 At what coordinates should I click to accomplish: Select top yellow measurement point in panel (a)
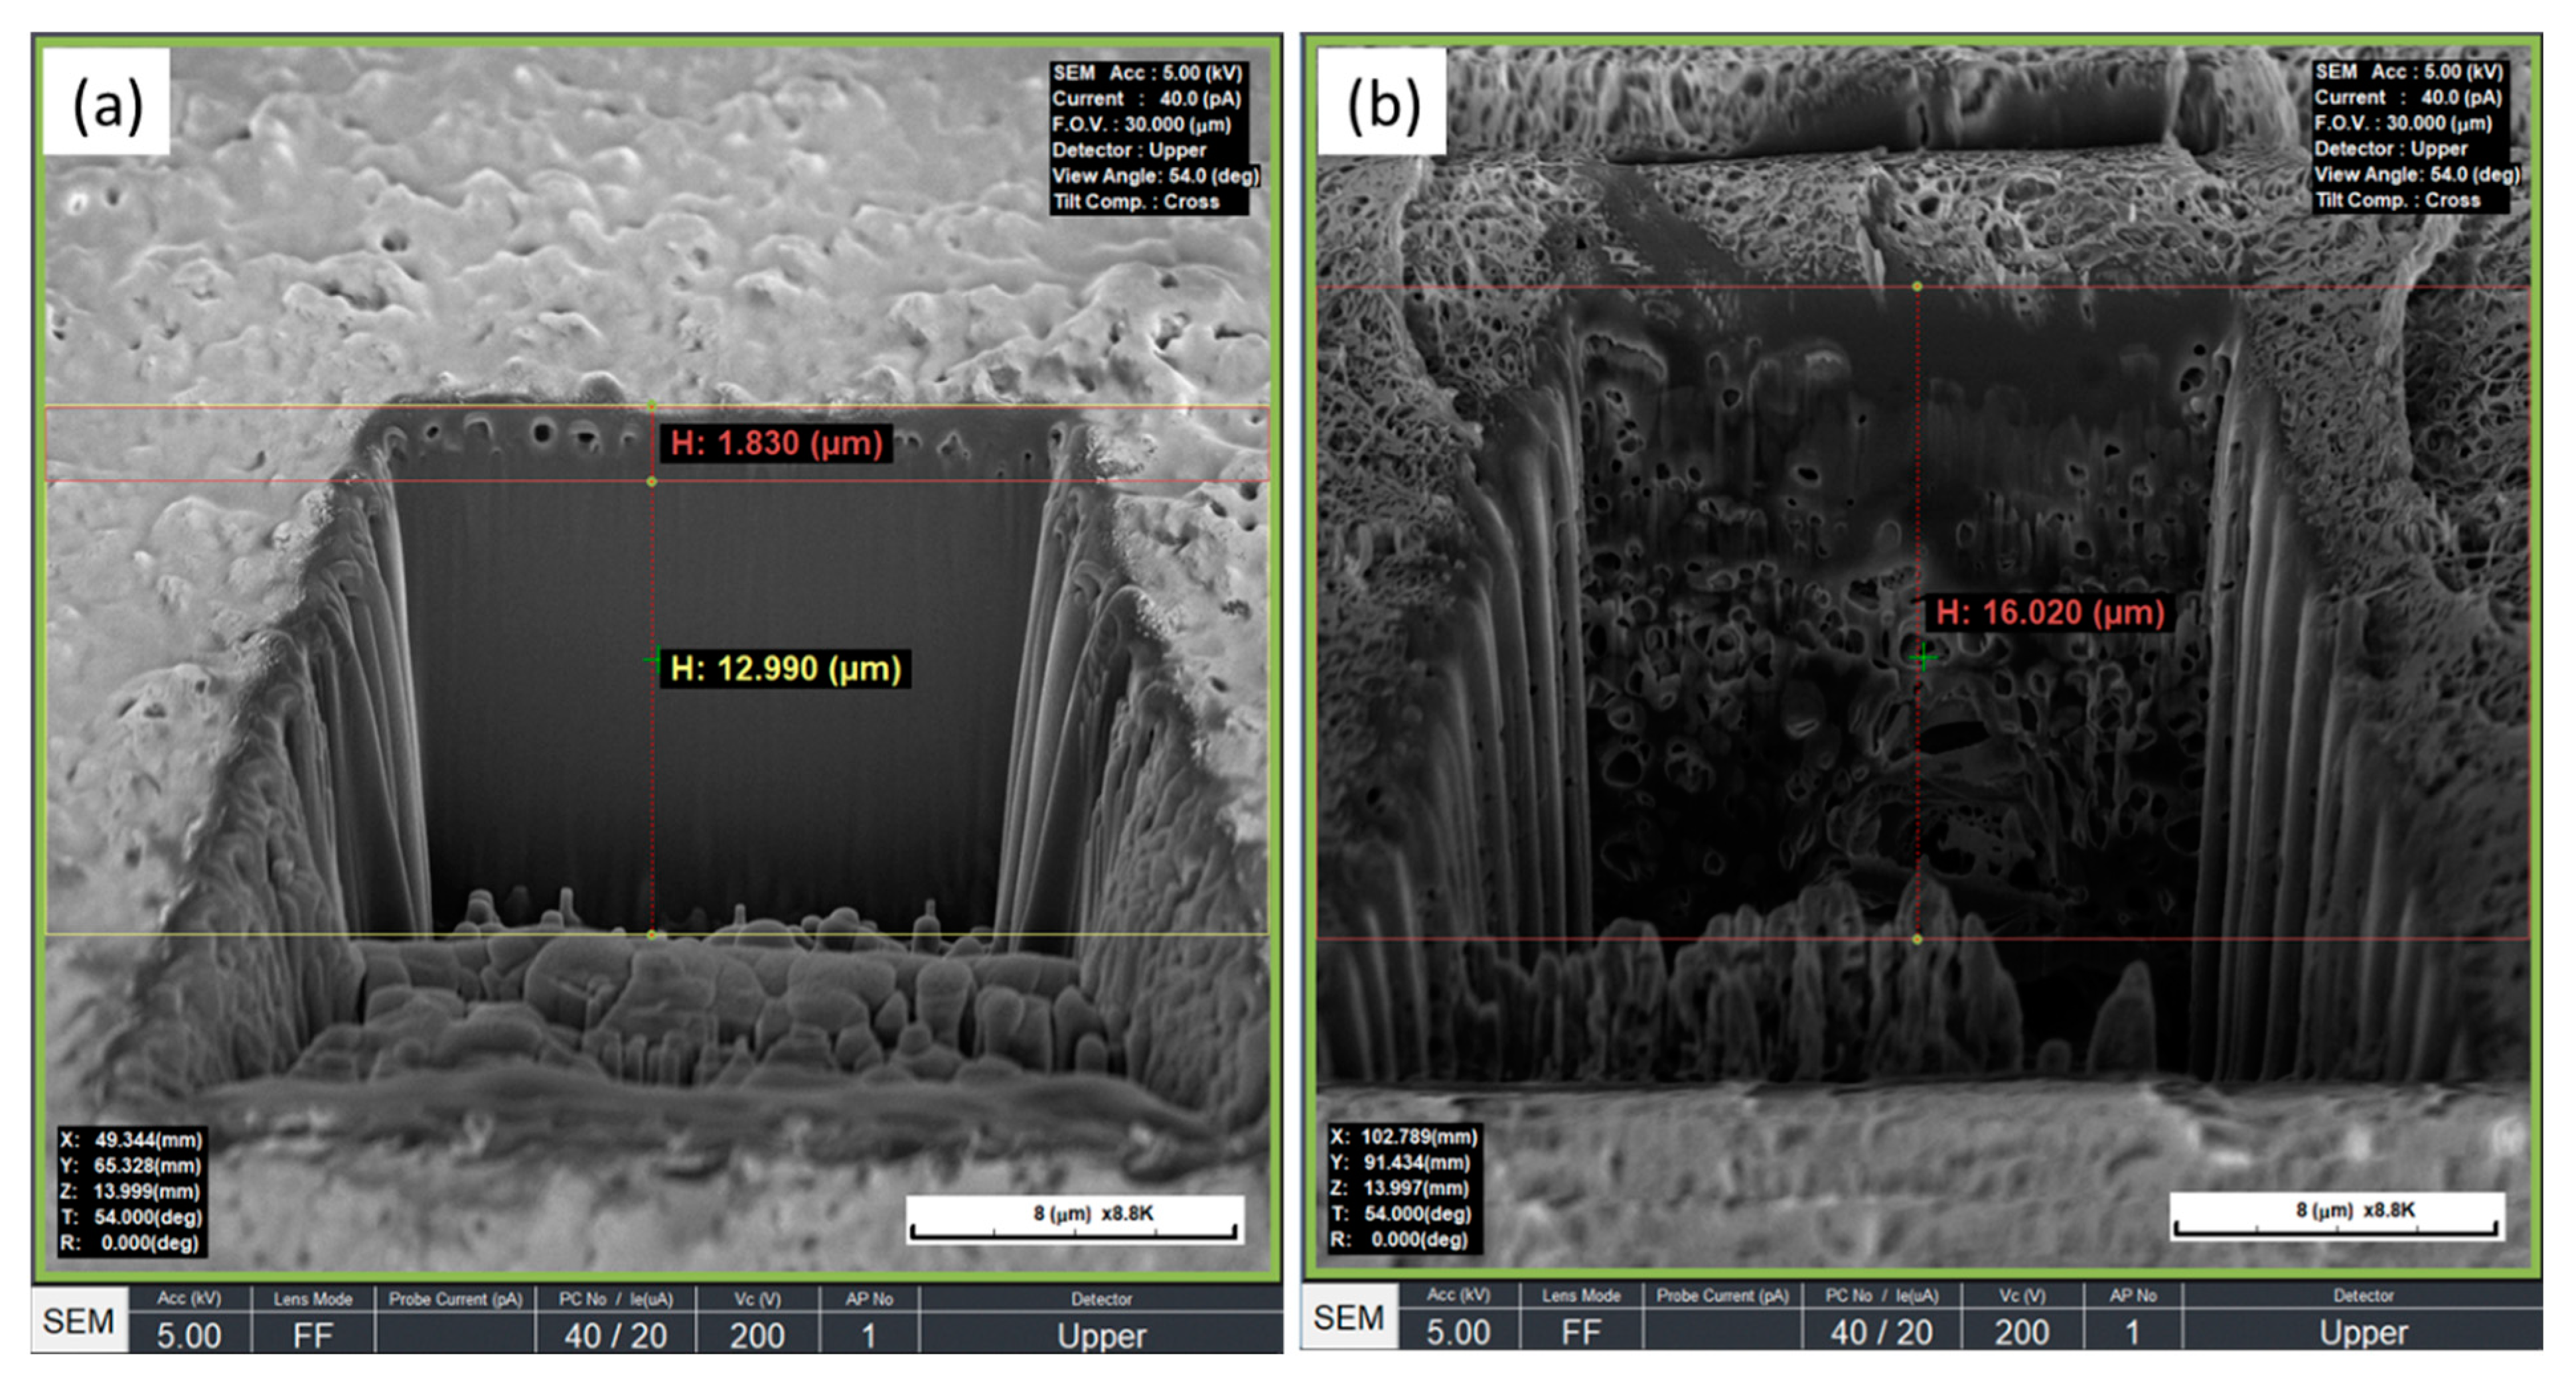pyautogui.click(x=652, y=406)
